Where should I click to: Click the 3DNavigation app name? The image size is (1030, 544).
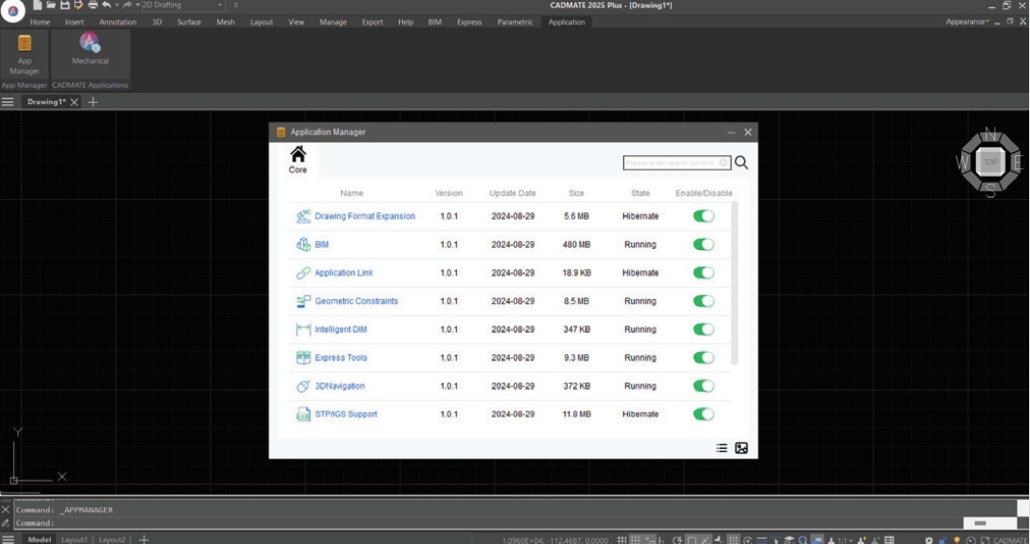(x=339, y=386)
